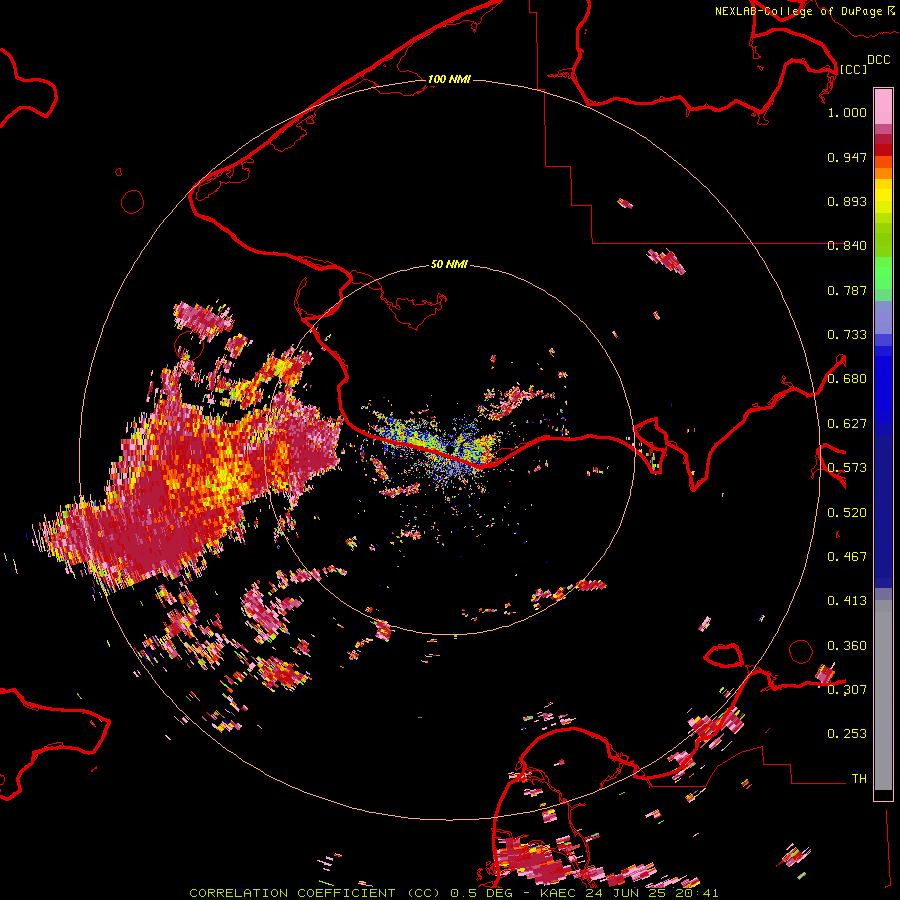
Task: Click the 0.947 scale value
Action: pos(847,157)
